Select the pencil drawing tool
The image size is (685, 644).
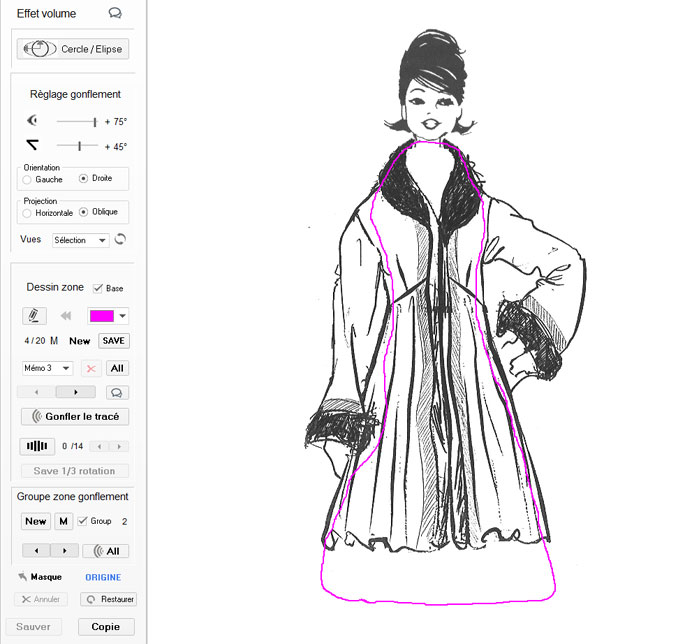point(34,315)
